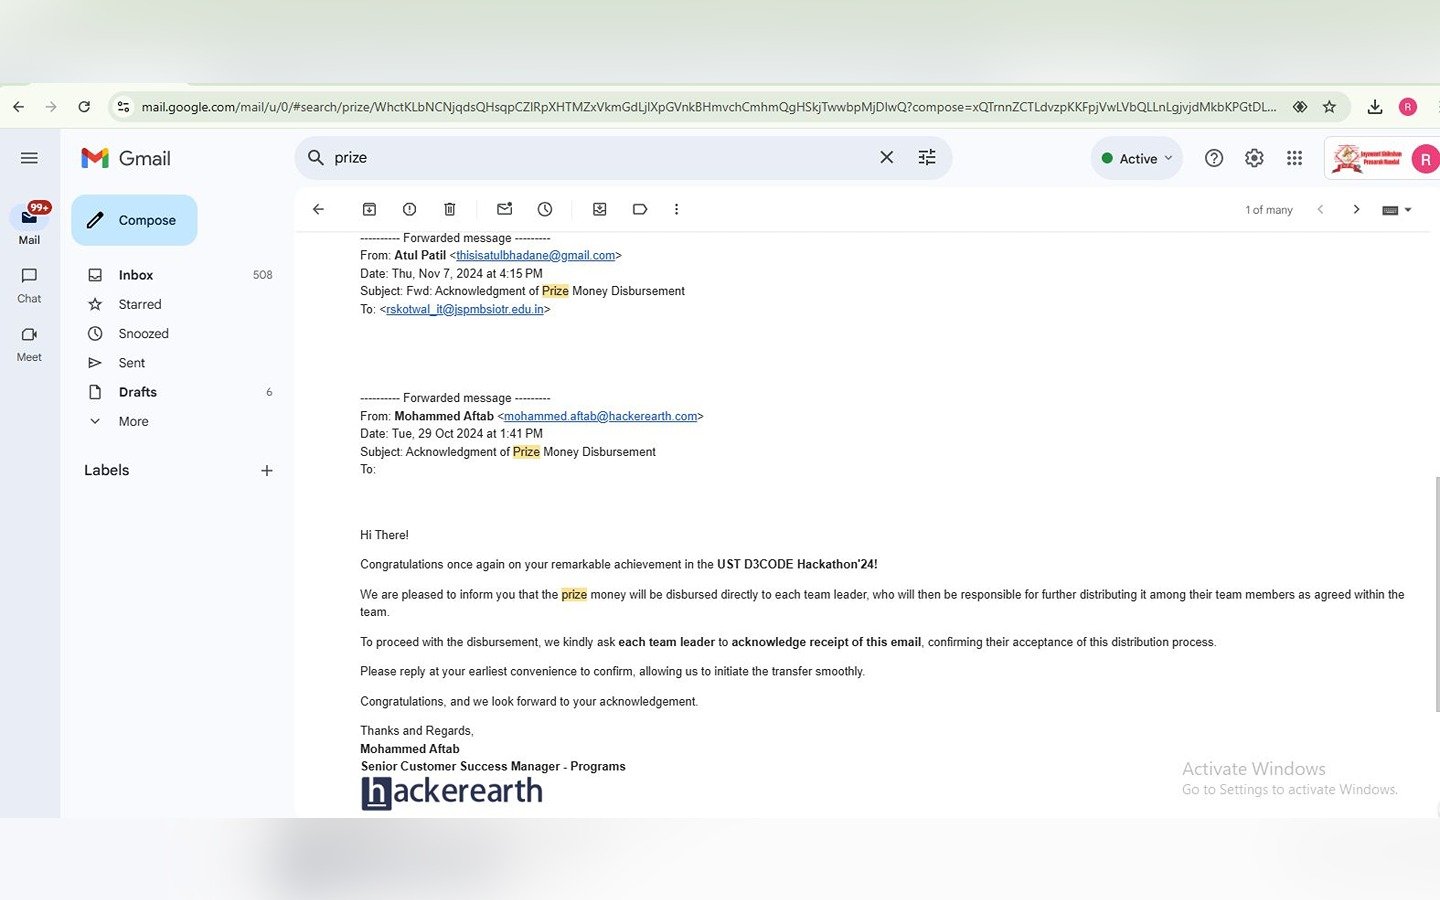Open the Mail section in sidebar
This screenshot has width=1440, height=900.
tap(29, 224)
